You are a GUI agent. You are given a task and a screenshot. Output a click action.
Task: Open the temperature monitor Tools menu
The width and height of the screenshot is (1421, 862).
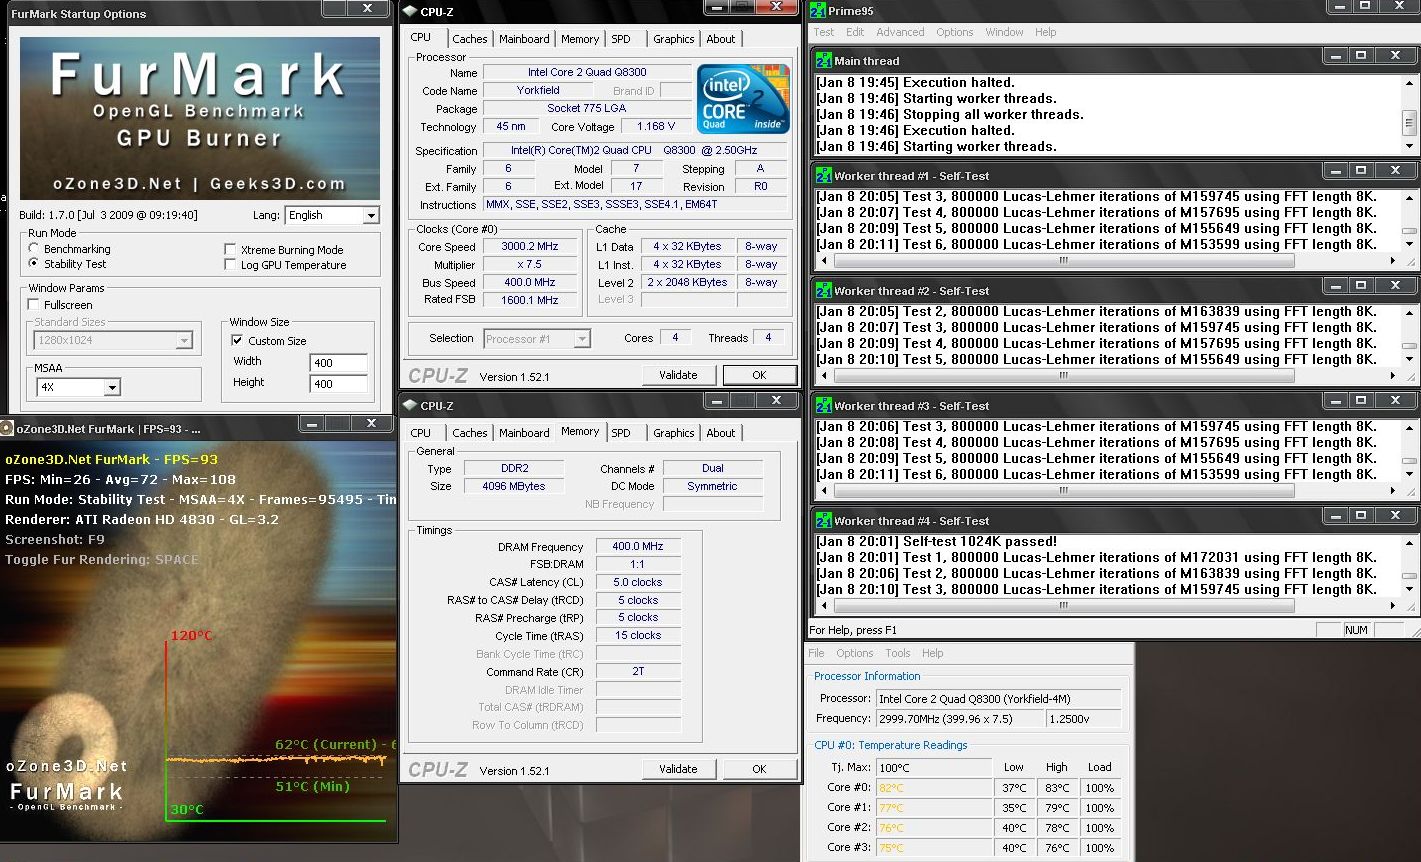898,653
